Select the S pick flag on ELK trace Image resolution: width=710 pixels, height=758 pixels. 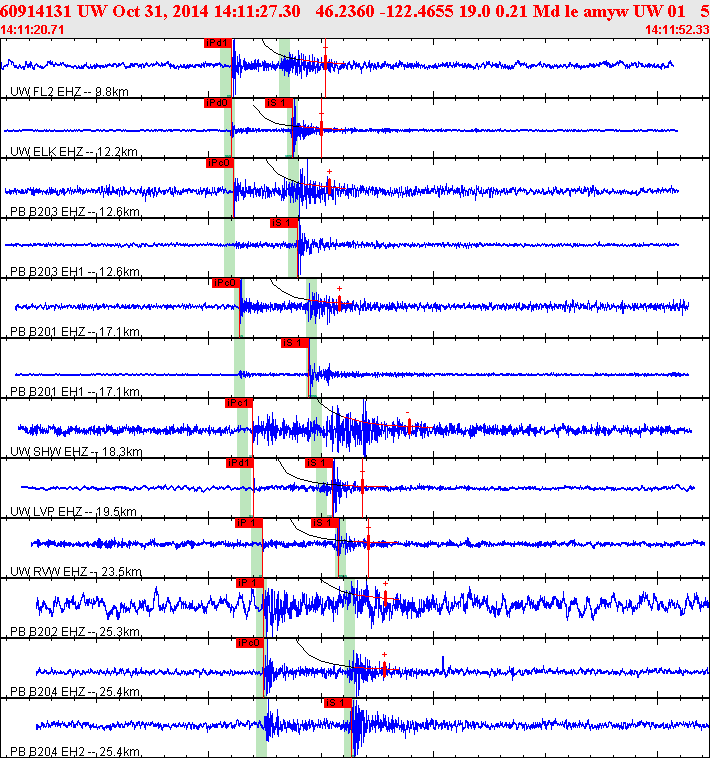(x=278, y=103)
